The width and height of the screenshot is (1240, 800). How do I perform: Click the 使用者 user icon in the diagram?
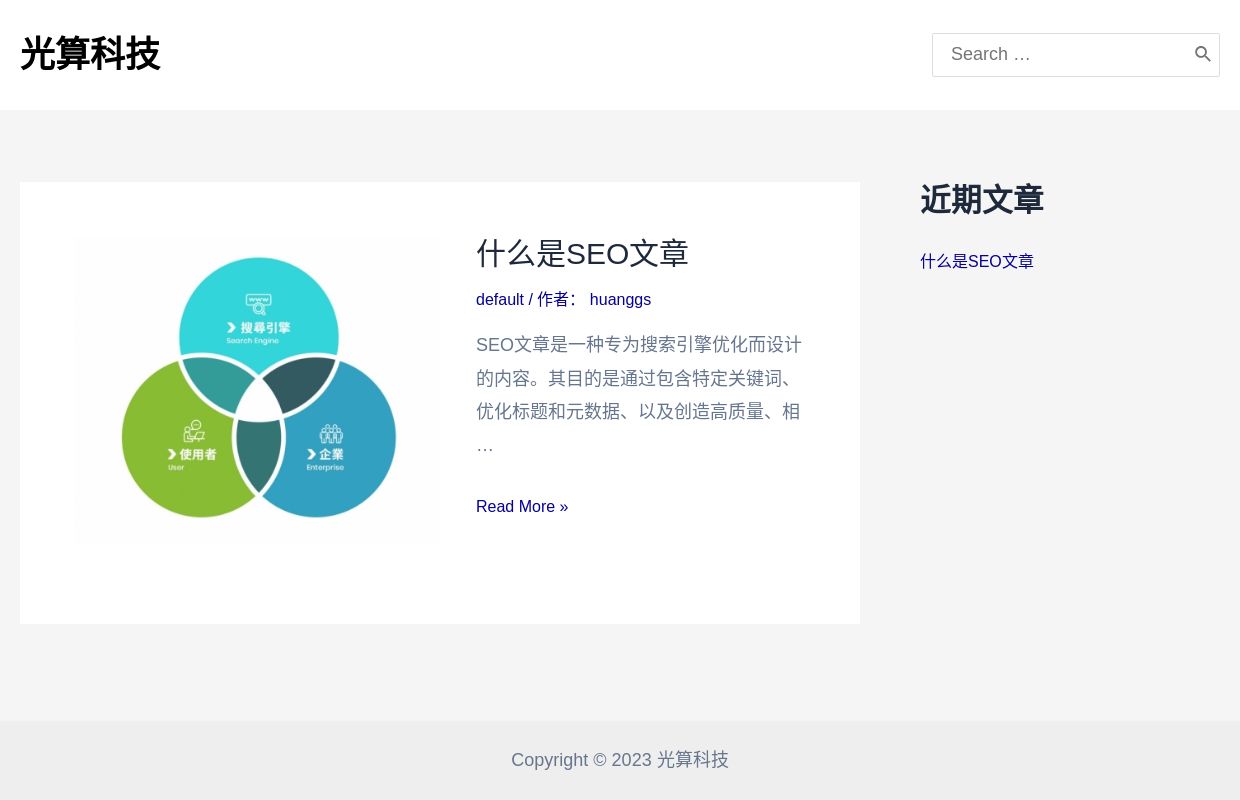click(x=194, y=432)
